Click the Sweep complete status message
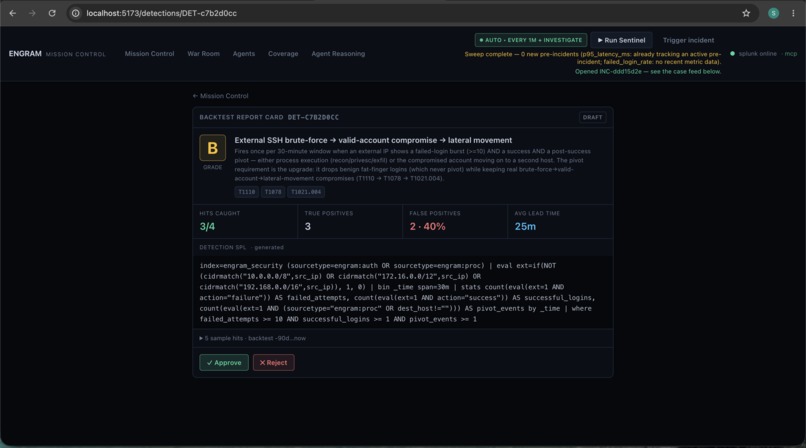The height and width of the screenshot is (448, 806). tap(593, 58)
